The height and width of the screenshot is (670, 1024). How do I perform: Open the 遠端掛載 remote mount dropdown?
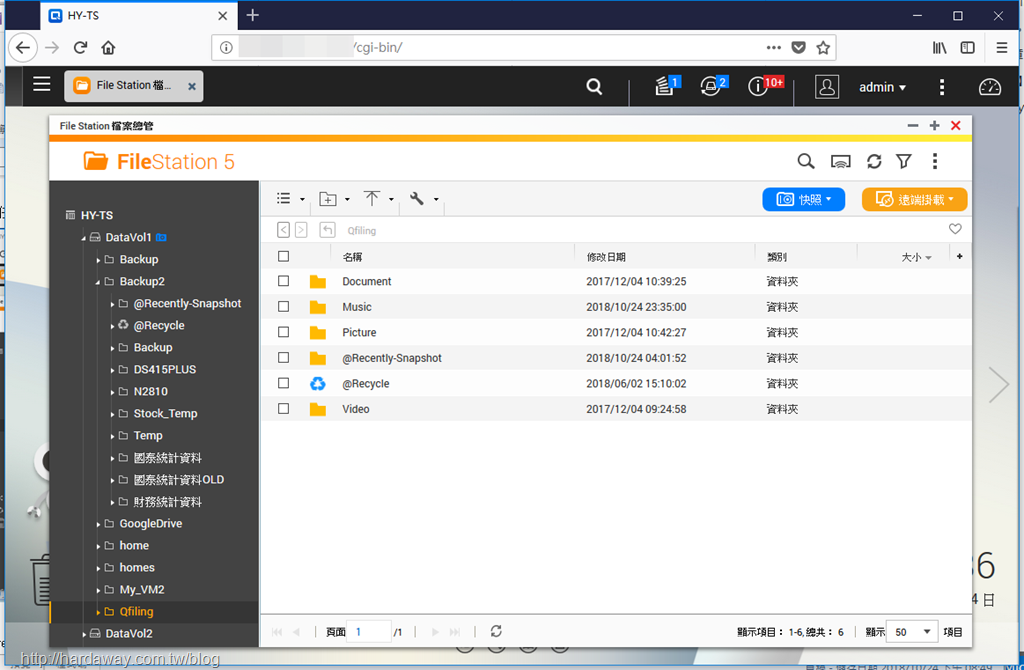click(914, 199)
